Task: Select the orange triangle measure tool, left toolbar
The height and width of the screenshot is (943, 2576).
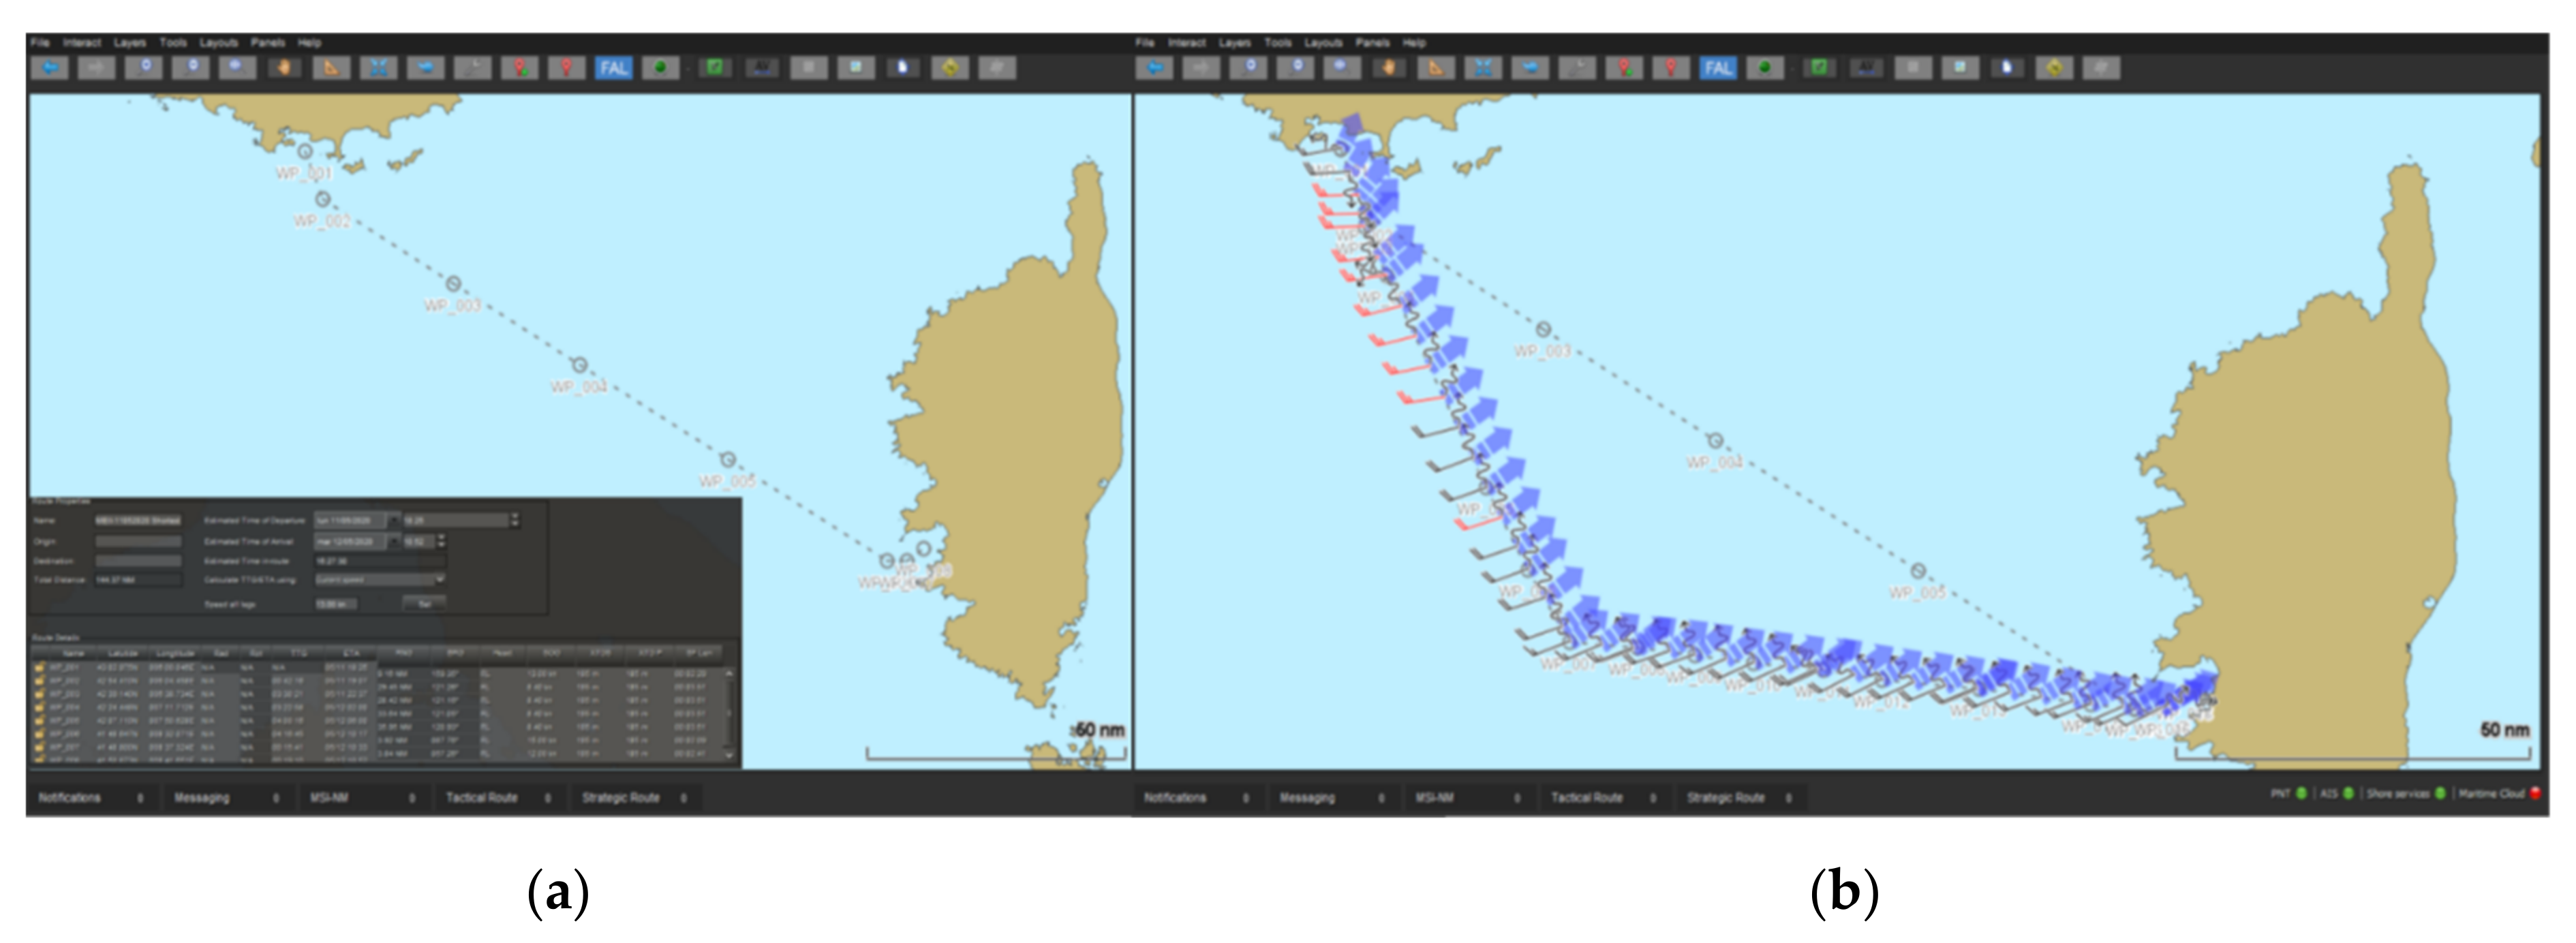Action: pyautogui.click(x=332, y=68)
